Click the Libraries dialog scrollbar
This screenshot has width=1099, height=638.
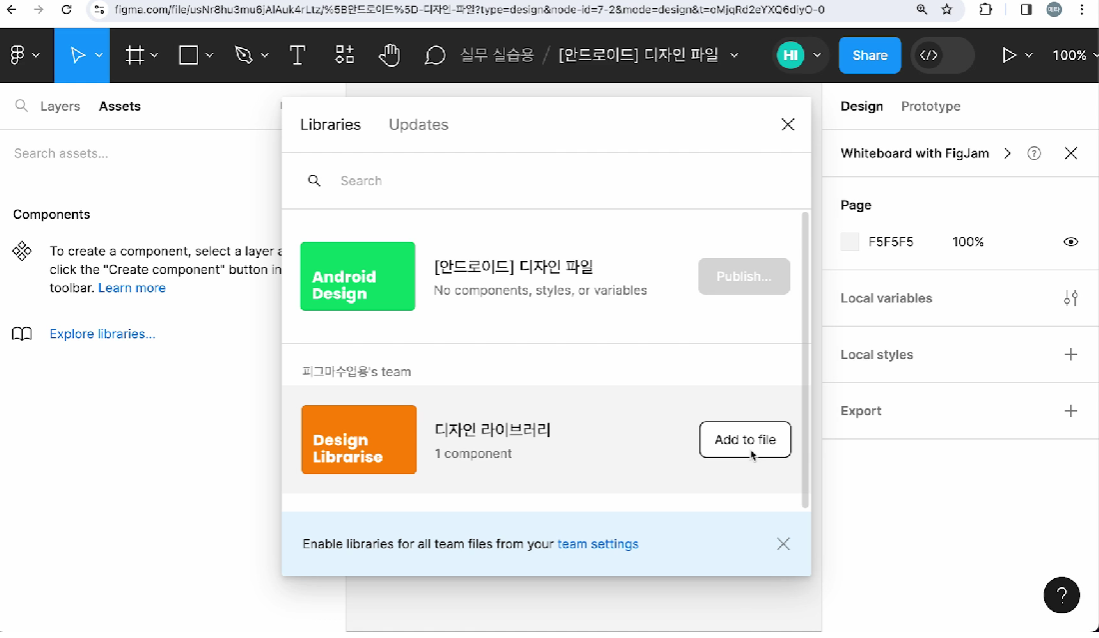pos(805,360)
